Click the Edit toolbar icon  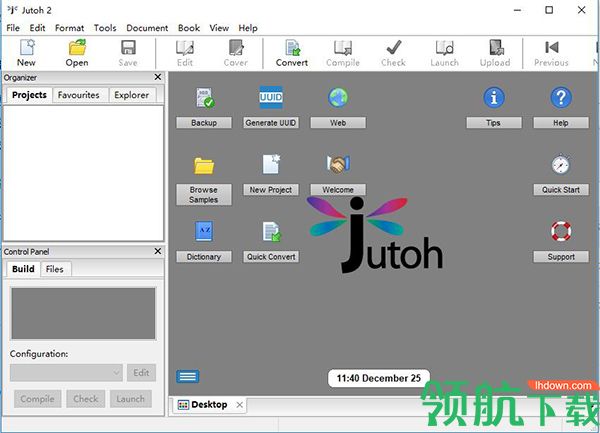(x=185, y=48)
